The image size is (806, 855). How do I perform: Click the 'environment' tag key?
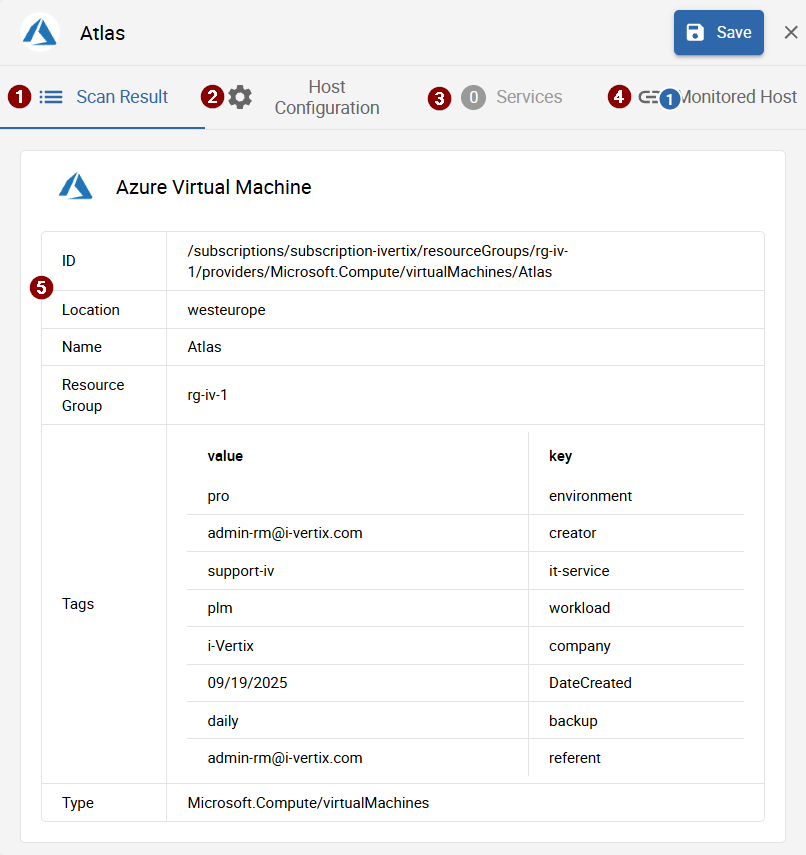tap(590, 496)
